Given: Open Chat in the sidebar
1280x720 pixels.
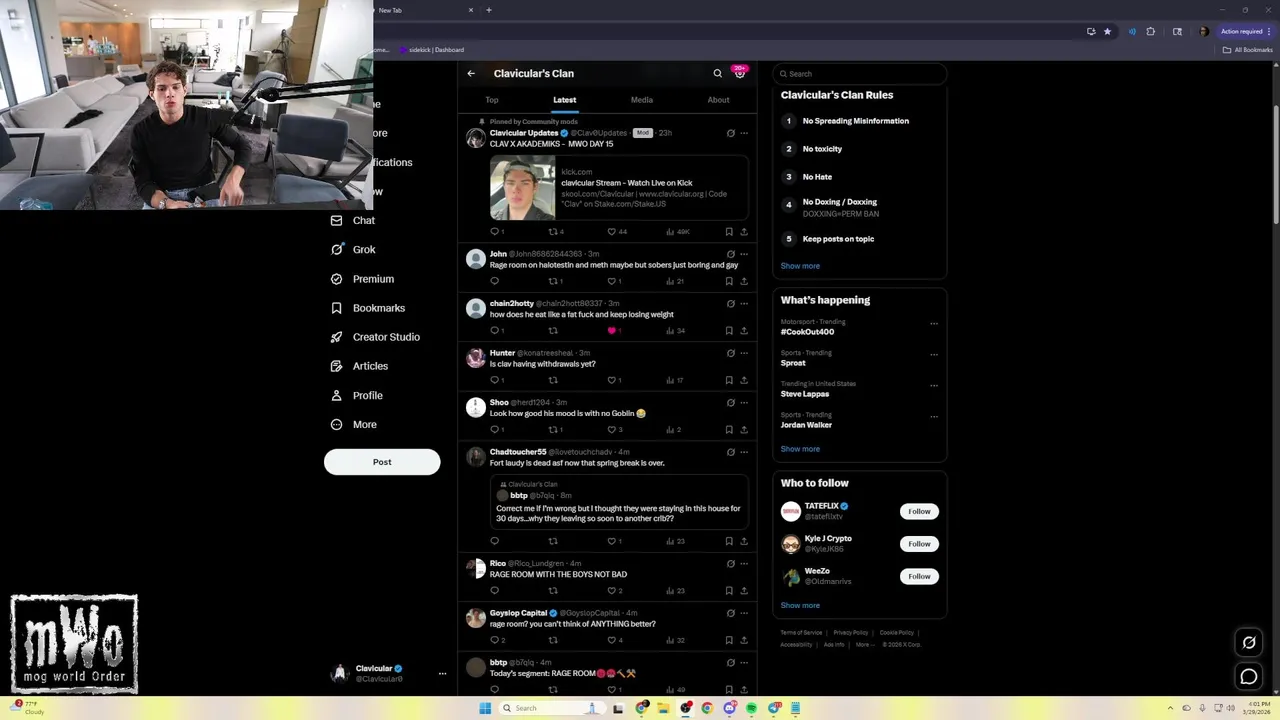Looking at the screenshot, I should [353, 220].
